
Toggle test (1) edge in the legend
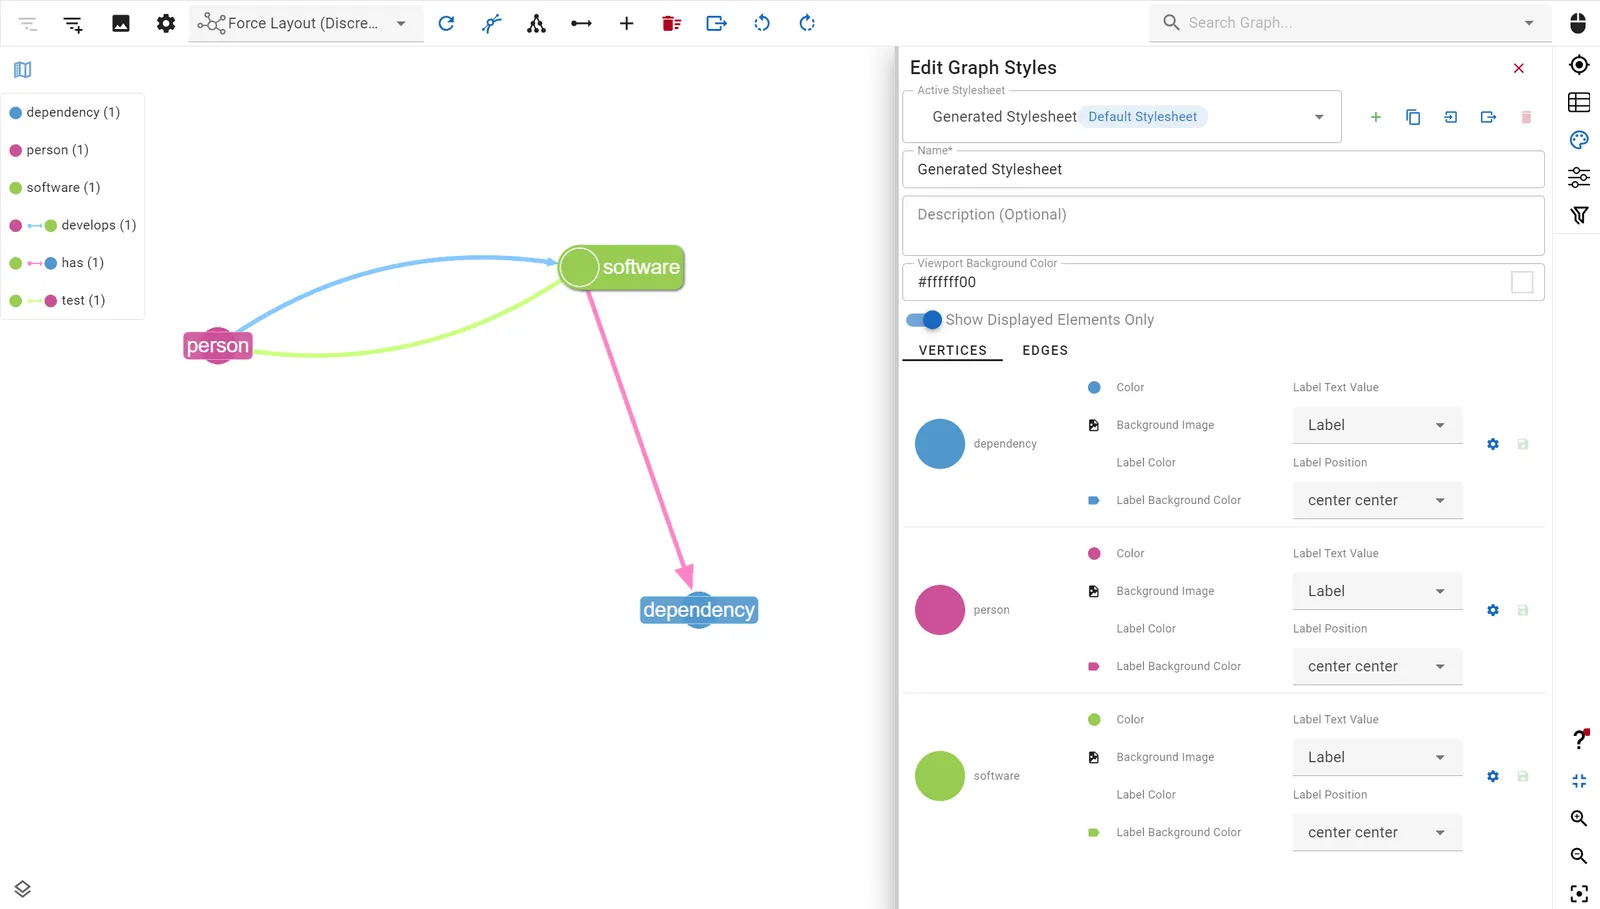click(x=57, y=300)
